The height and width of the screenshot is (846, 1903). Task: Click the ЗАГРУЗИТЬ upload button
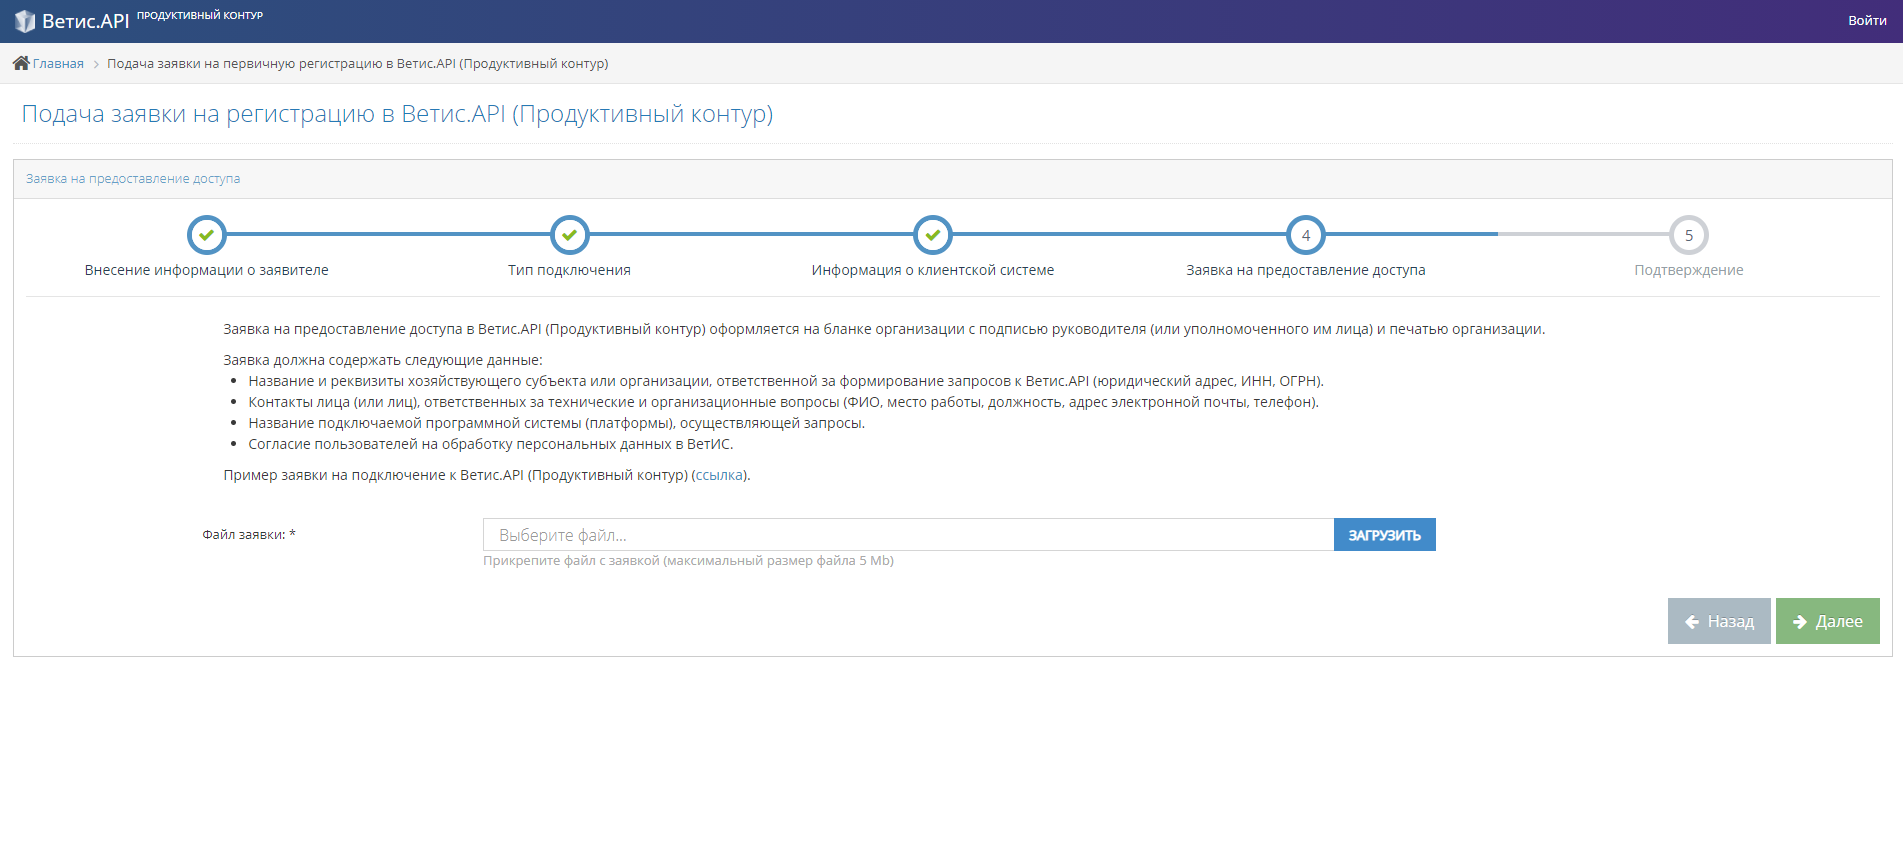pyautogui.click(x=1385, y=535)
